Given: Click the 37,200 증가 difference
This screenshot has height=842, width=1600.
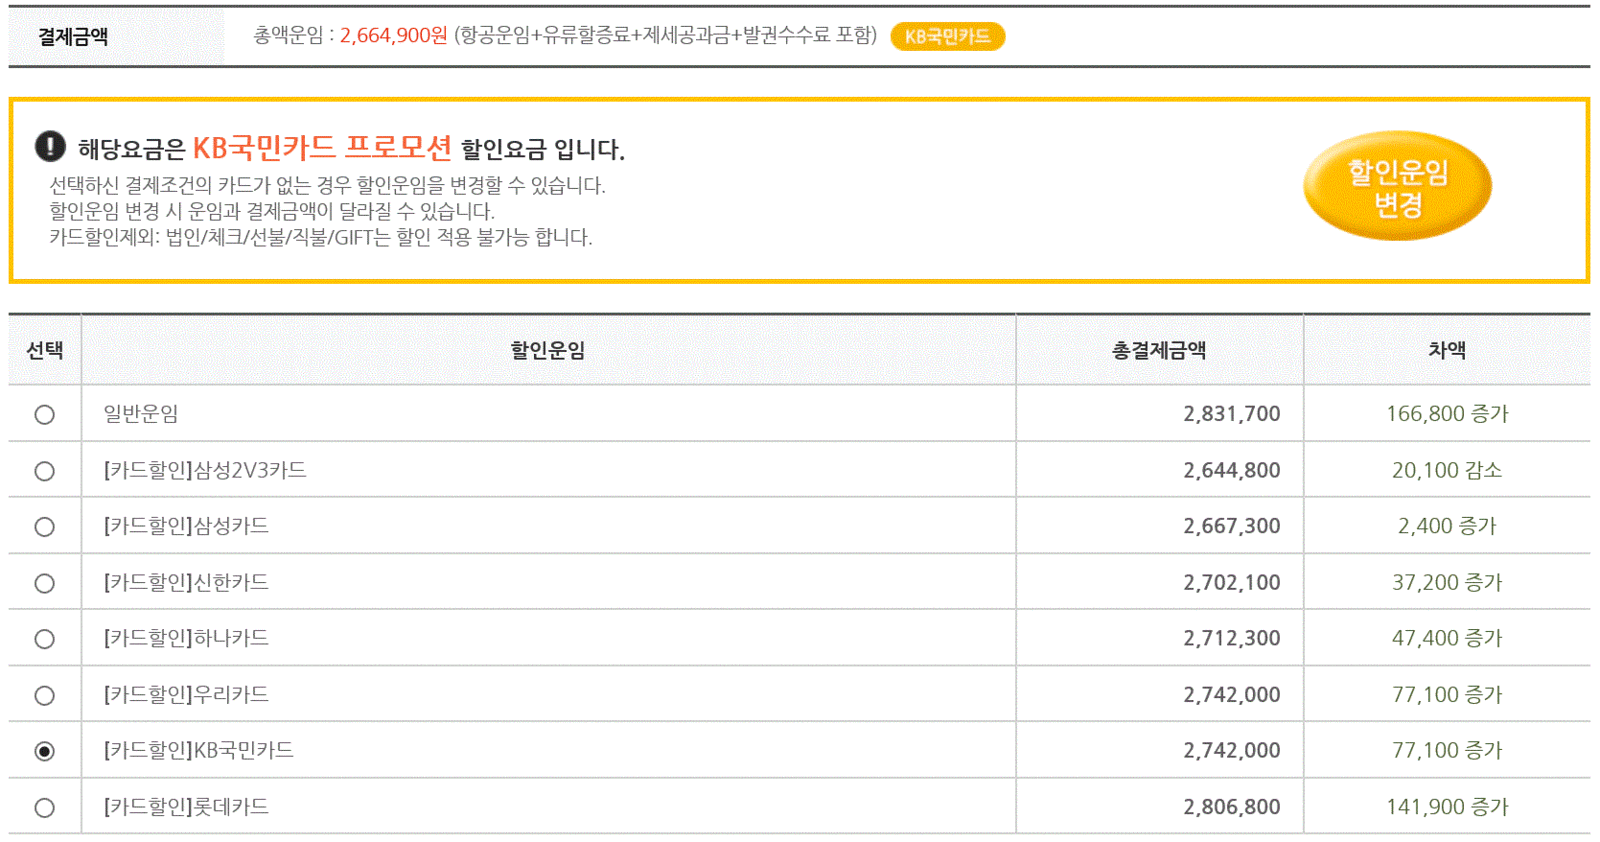Looking at the screenshot, I should coord(1447,582).
